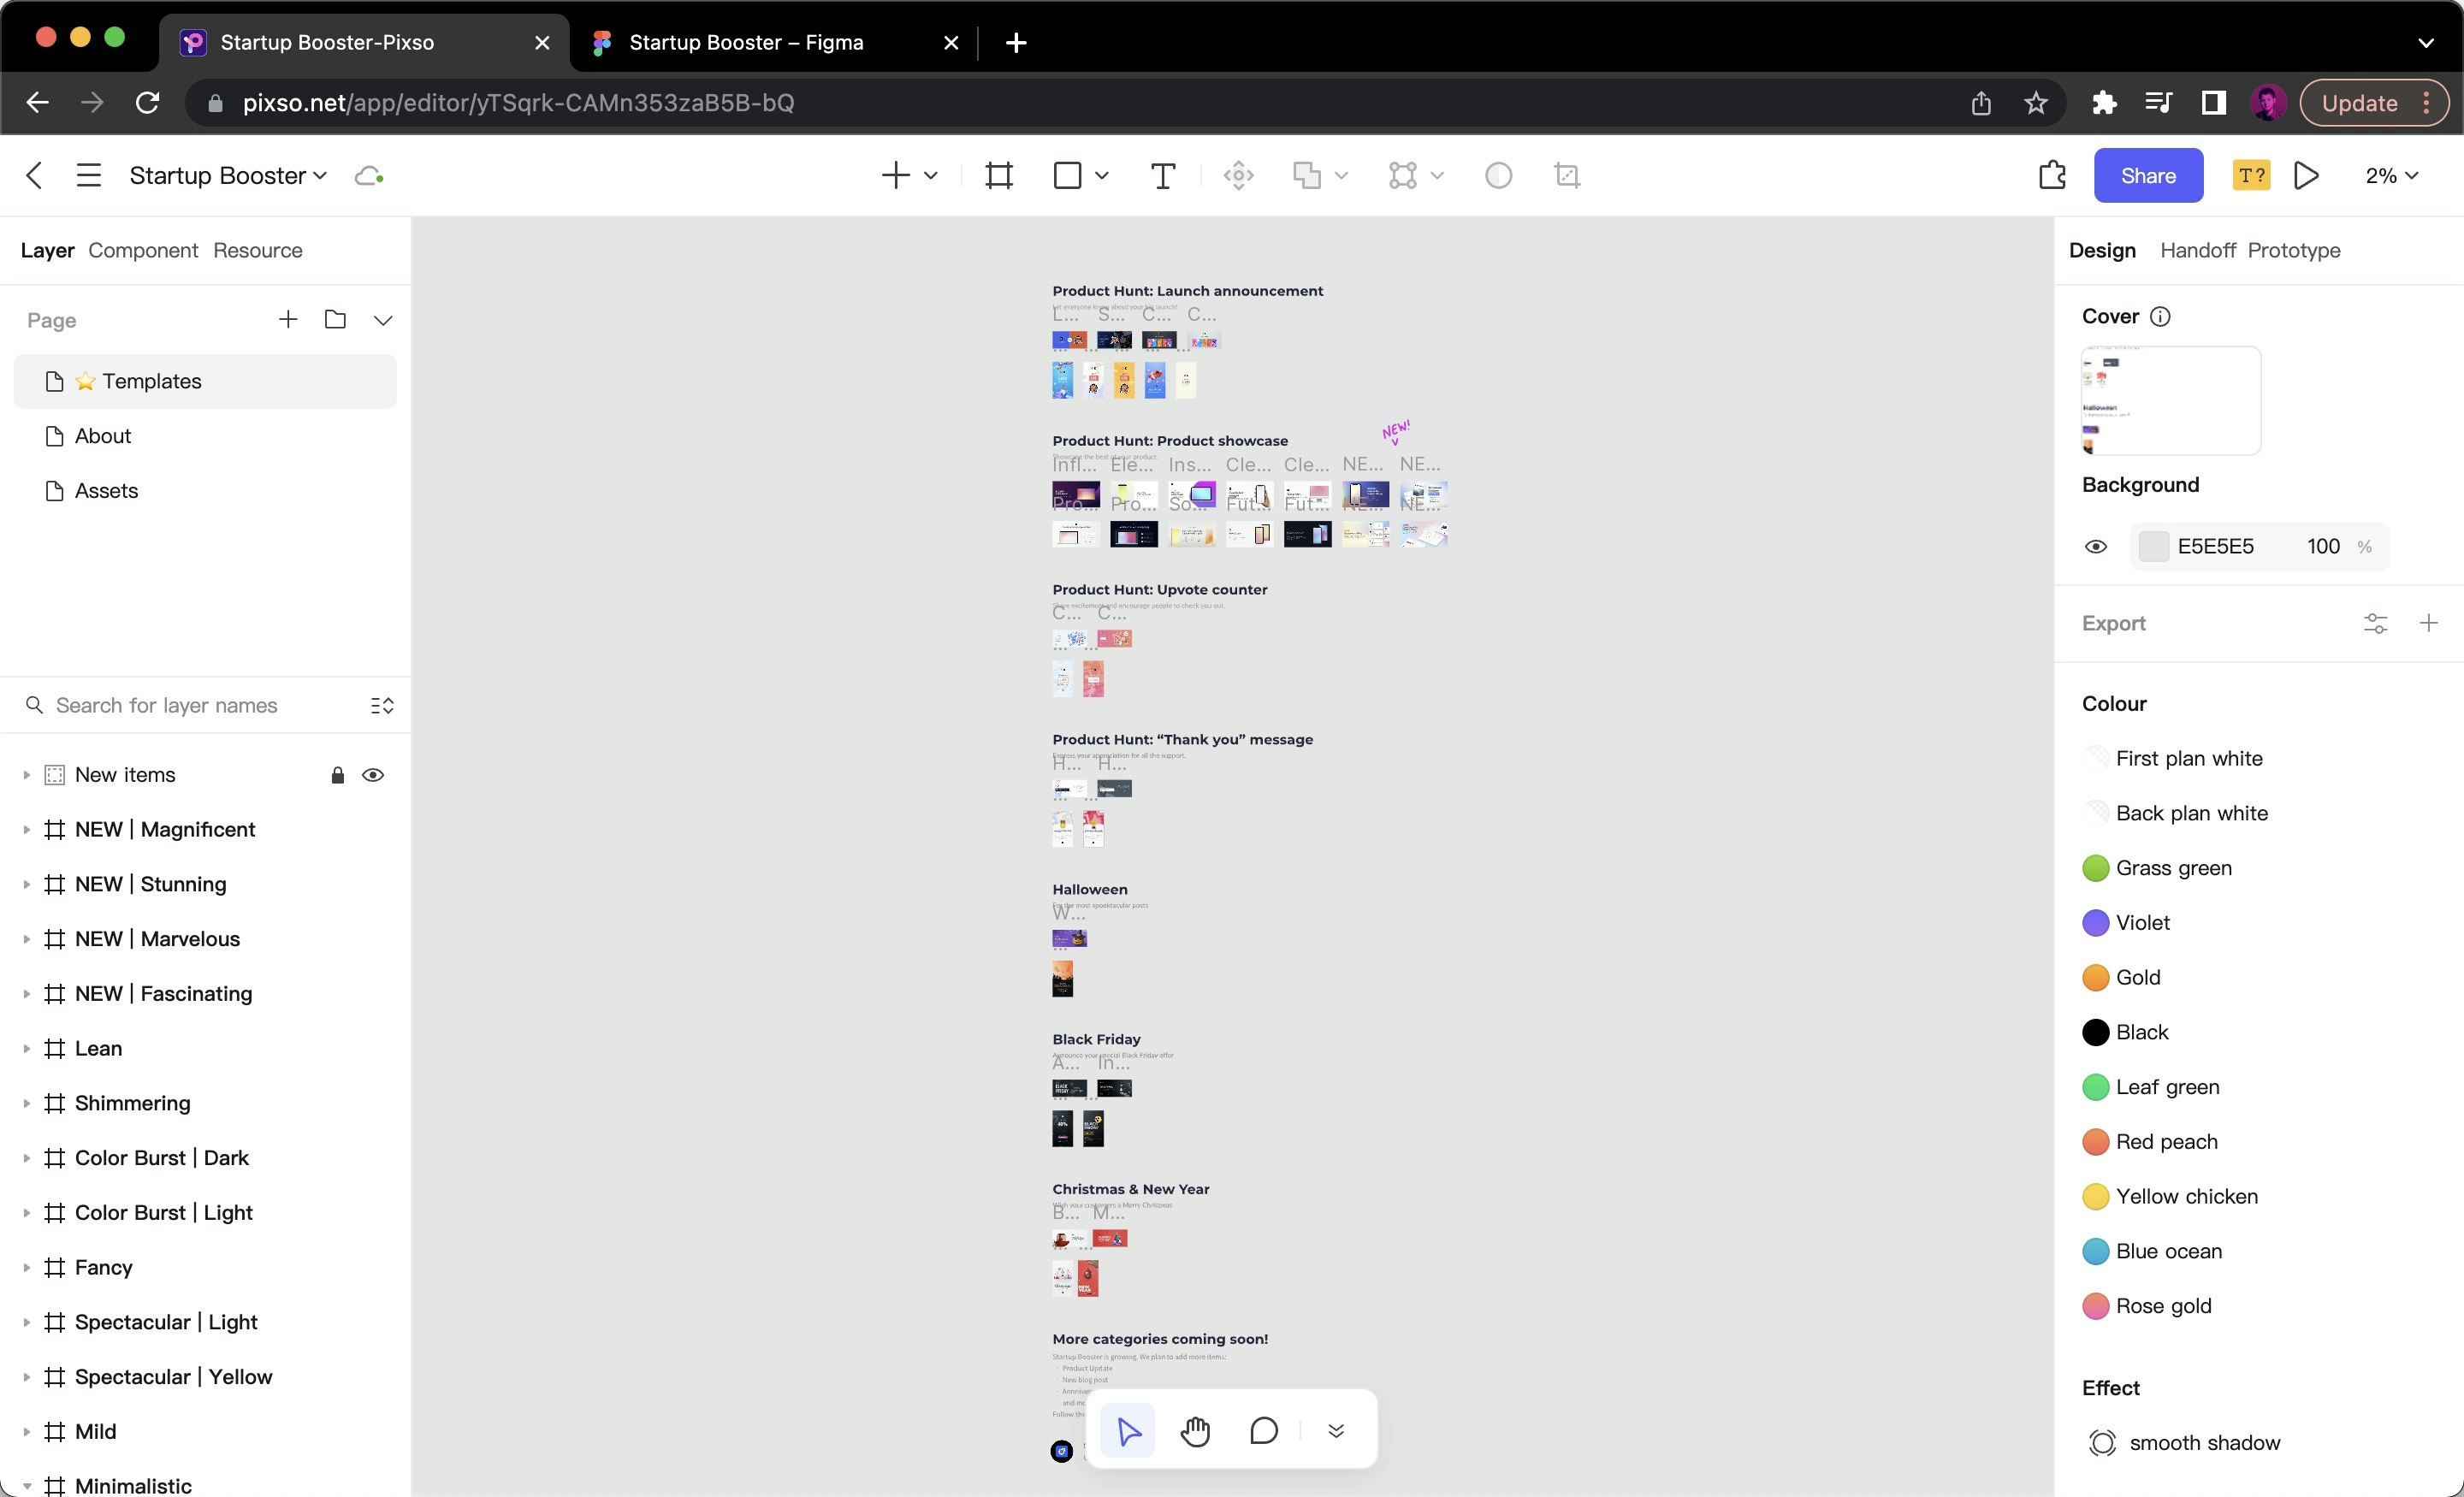Open export settings sliders icon
Image resolution: width=2464 pixels, height=1497 pixels.
pyautogui.click(x=2375, y=624)
